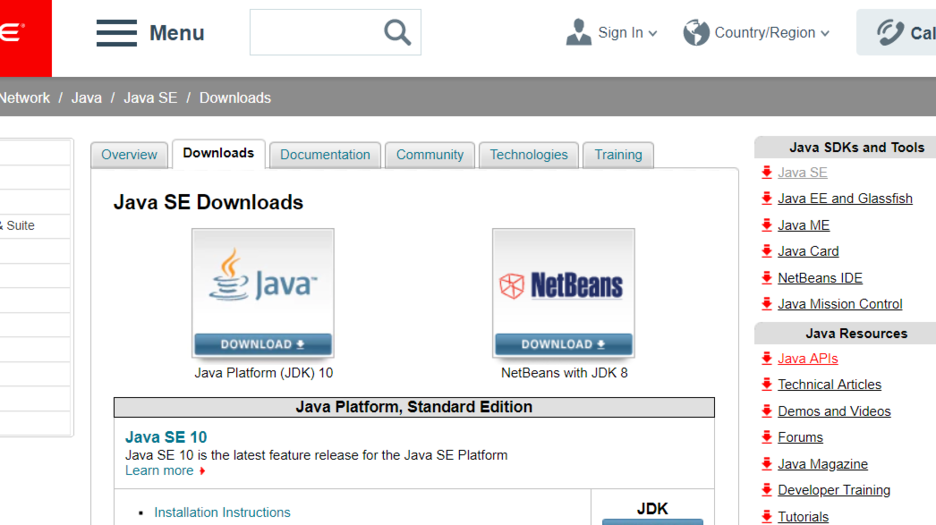Click the NetBeans logo image
This screenshot has height=525, width=936.
pyautogui.click(x=563, y=285)
